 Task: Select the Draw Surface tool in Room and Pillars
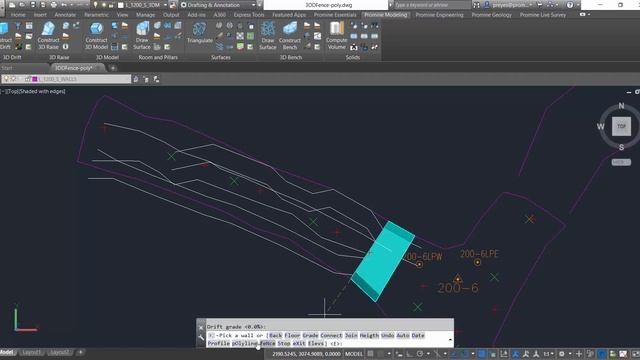coord(142,36)
